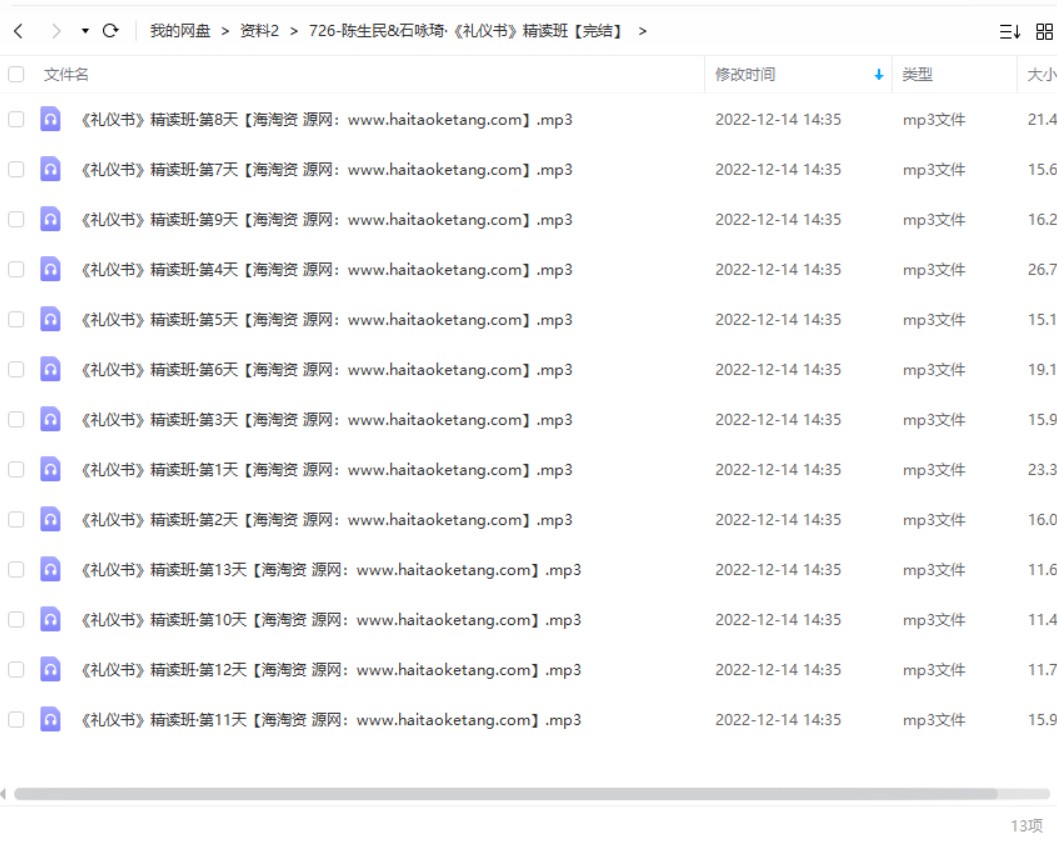
Task: Sort by 类型 column header
Action: (x=917, y=74)
